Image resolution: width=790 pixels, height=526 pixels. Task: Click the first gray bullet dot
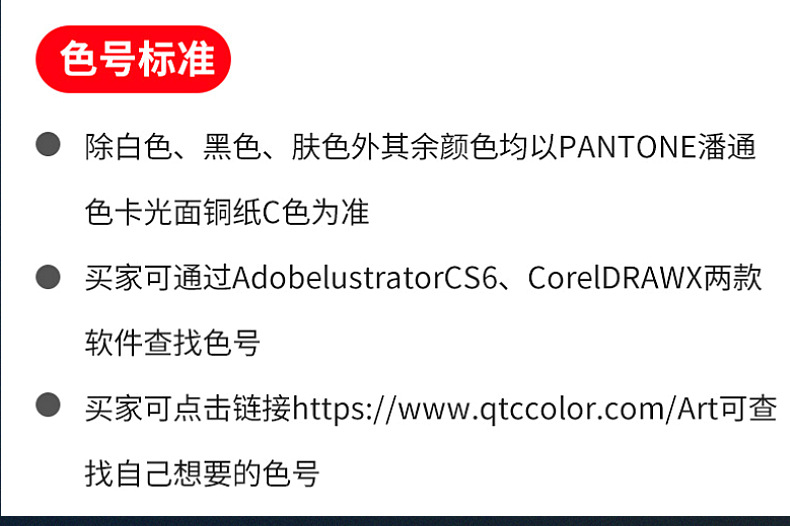48,144
